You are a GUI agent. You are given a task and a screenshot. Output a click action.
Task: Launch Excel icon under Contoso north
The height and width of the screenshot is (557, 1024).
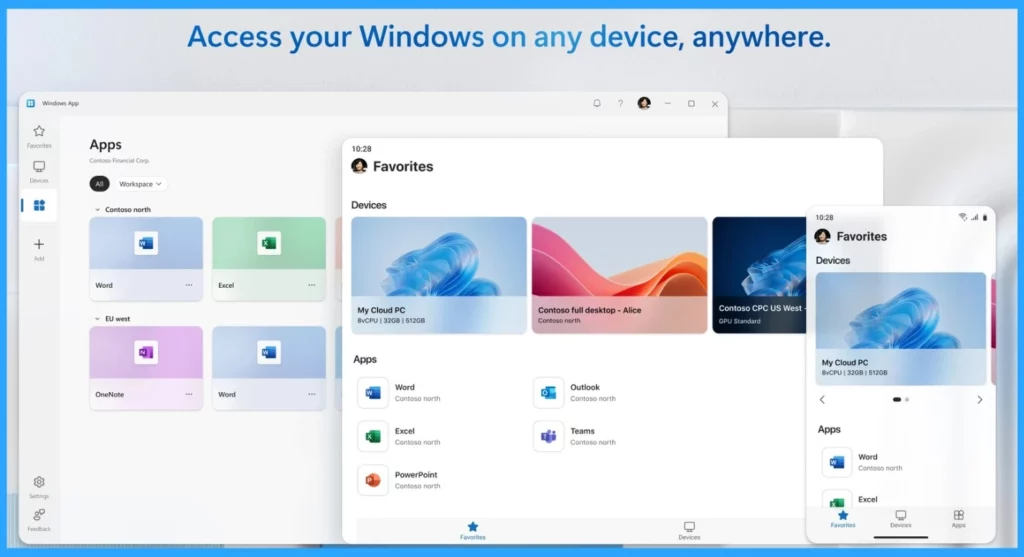(x=268, y=244)
